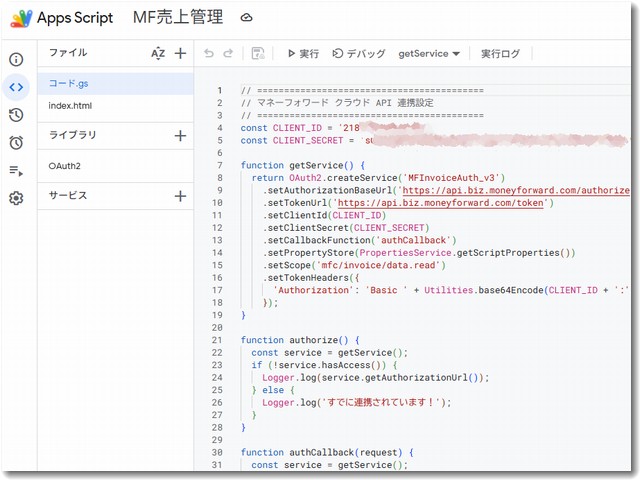Add a service using the plus icon
This screenshot has width=640, height=480.
tap(180, 196)
